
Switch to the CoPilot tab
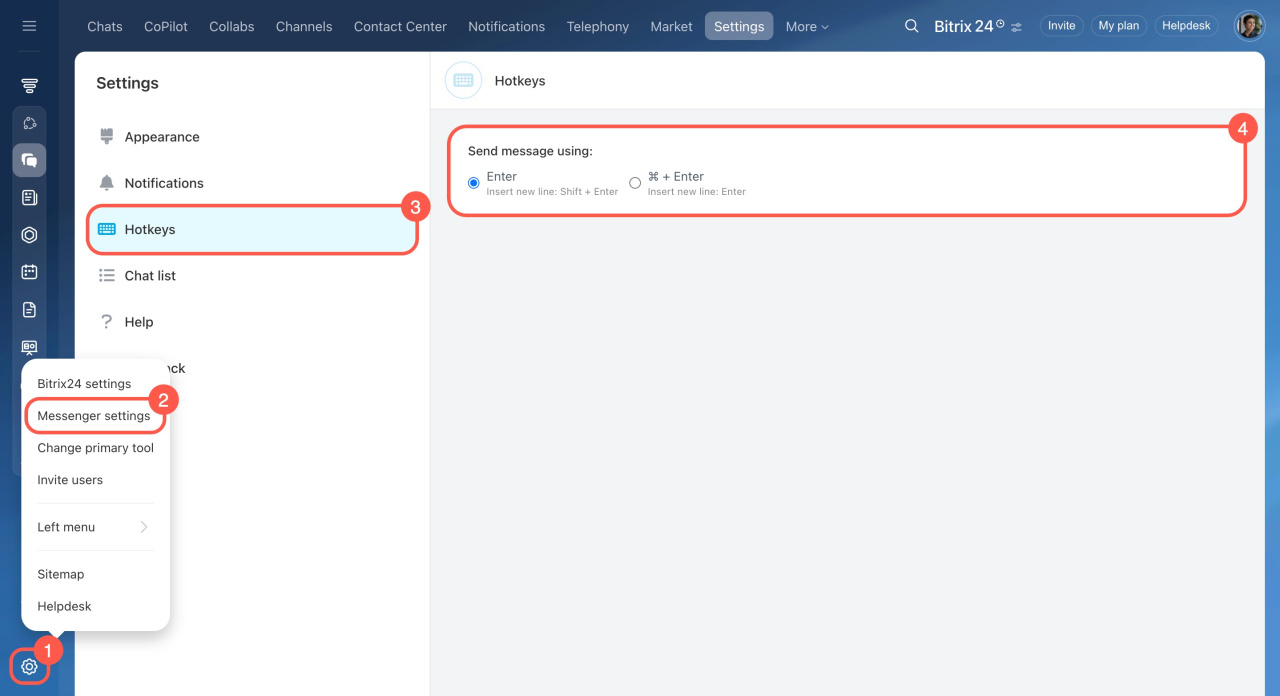point(166,27)
